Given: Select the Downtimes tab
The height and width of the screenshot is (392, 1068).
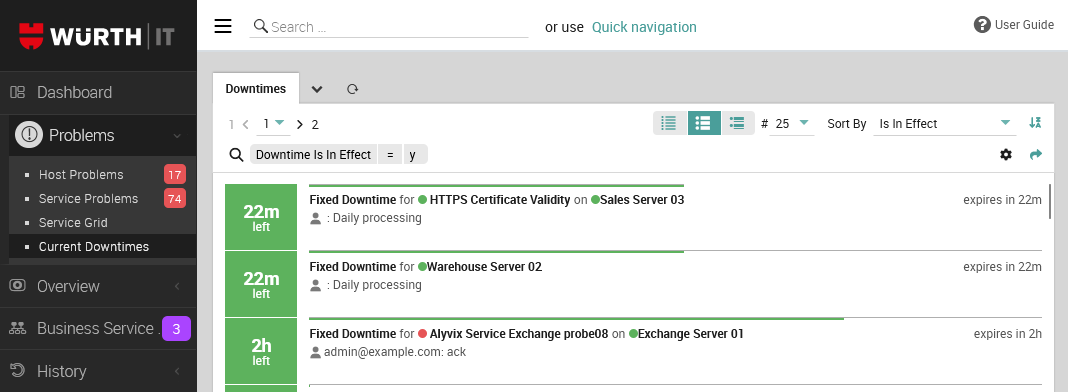Looking at the screenshot, I should pos(256,88).
